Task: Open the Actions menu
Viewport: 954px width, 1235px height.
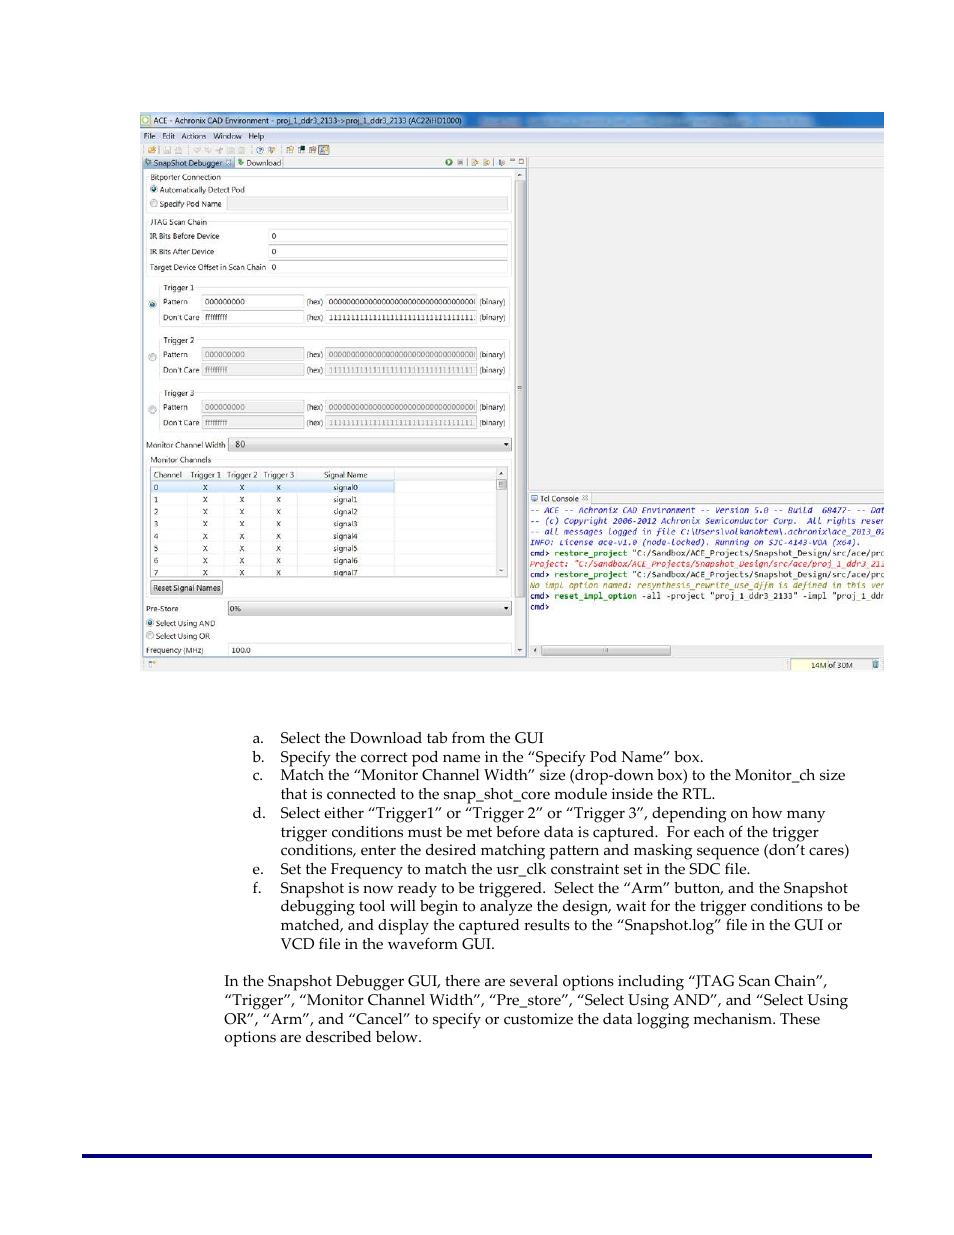Action: tap(194, 136)
